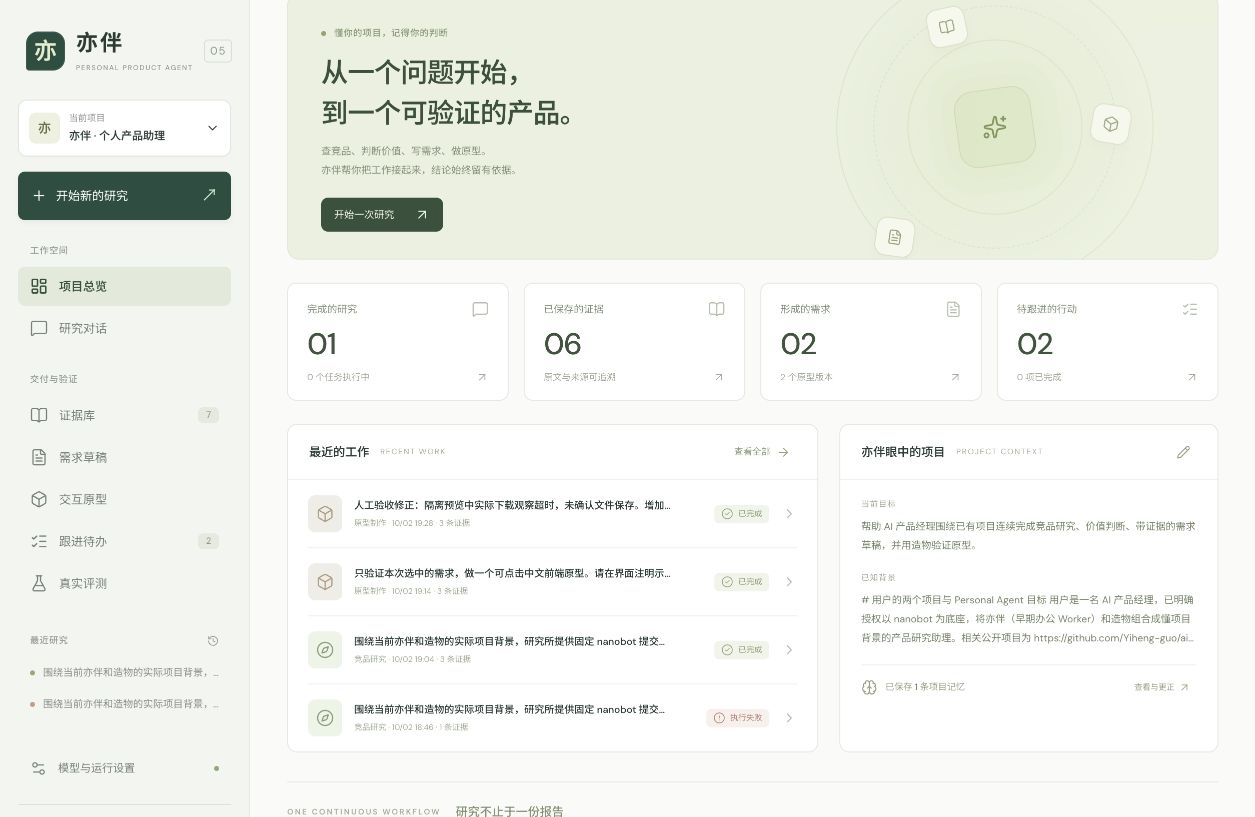Click the 证据库 count badge 7
Image resolution: width=1255 pixels, height=817 pixels.
click(x=208, y=415)
